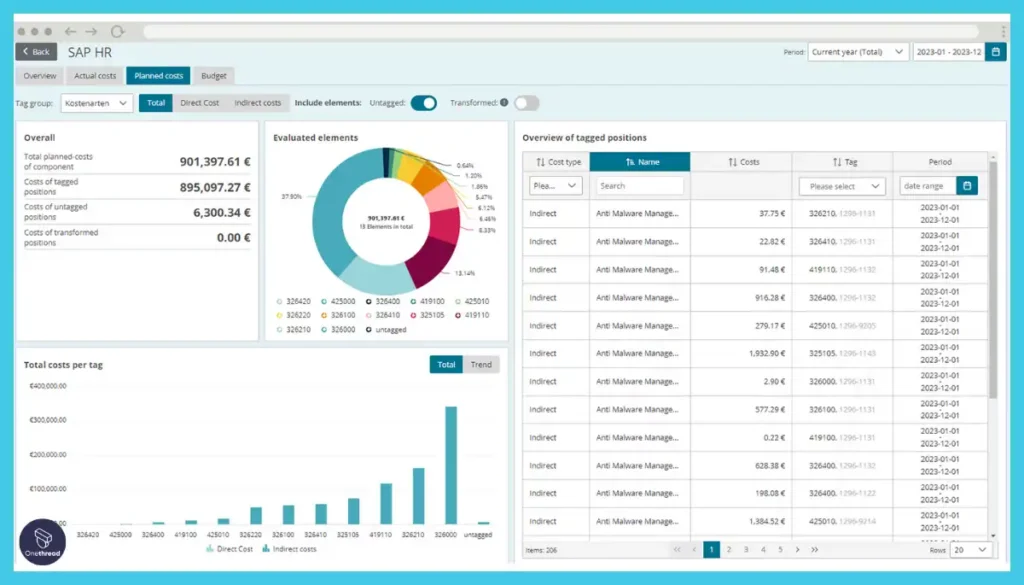Click the date range calendar icon in Period column
1024x585 pixels.
[x=967, y=186]
